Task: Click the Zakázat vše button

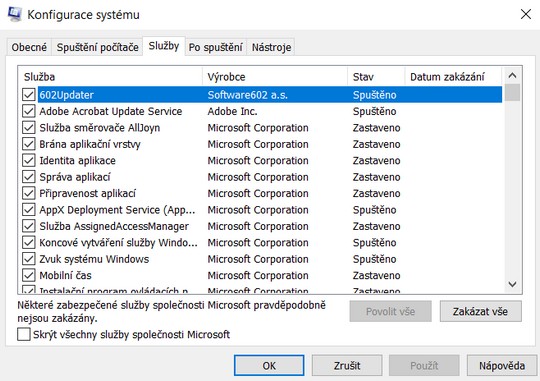Action: click(480, 311)
